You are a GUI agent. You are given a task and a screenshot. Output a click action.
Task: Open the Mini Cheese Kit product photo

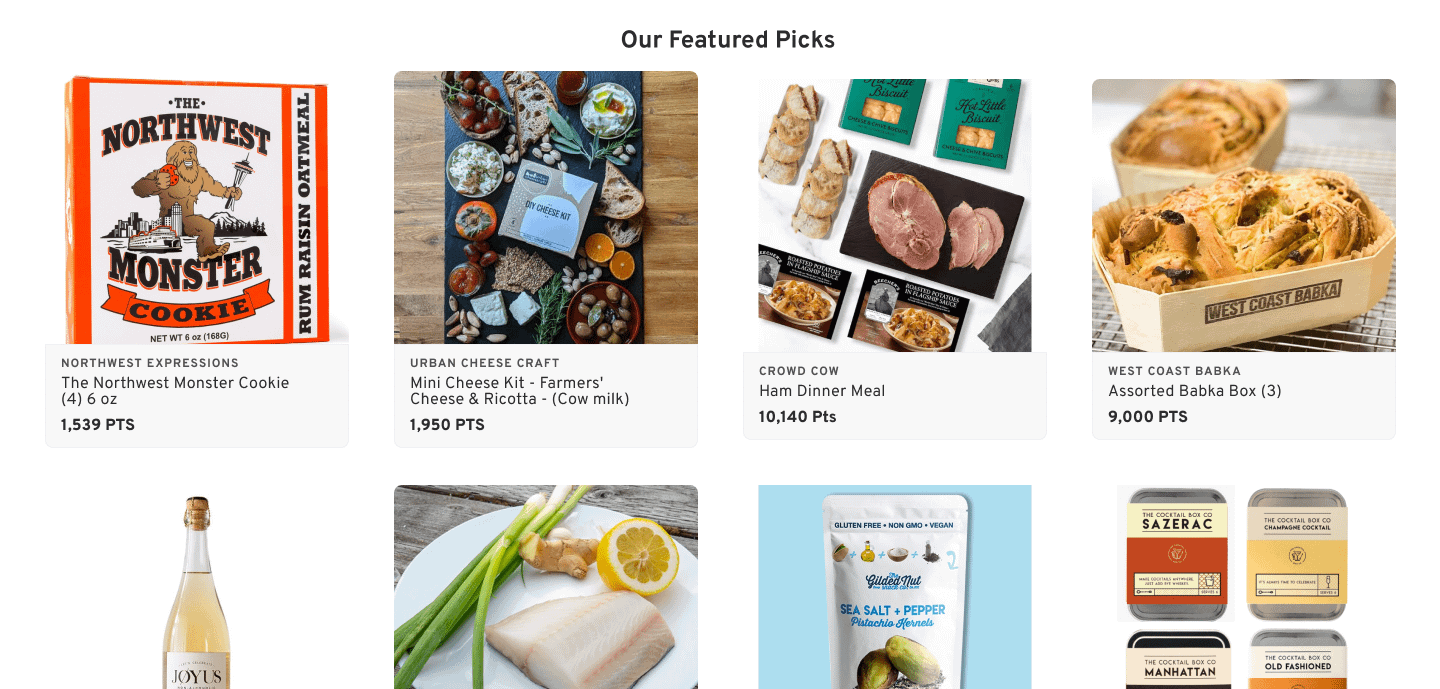coord(546,208)
